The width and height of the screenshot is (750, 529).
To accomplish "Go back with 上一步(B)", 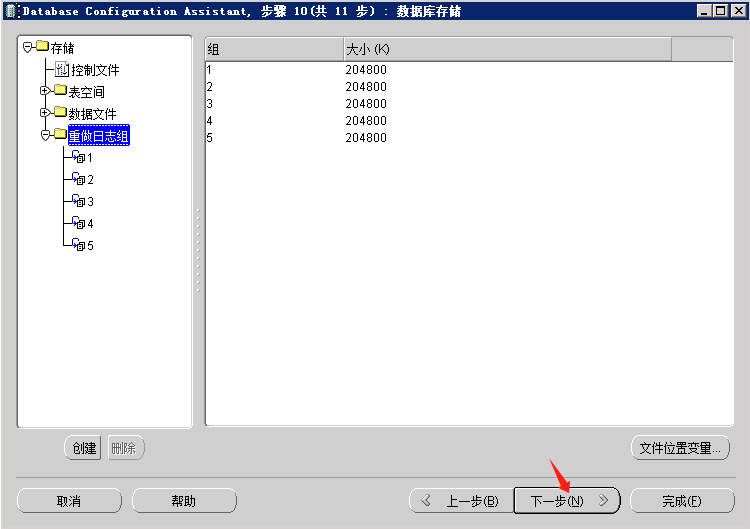I will coord(462,501).
